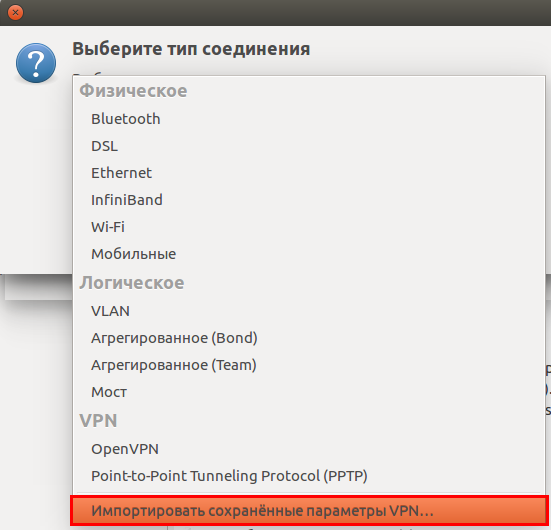Close the connection type dialog
551x530 pixels.
(x=15, y=12)
